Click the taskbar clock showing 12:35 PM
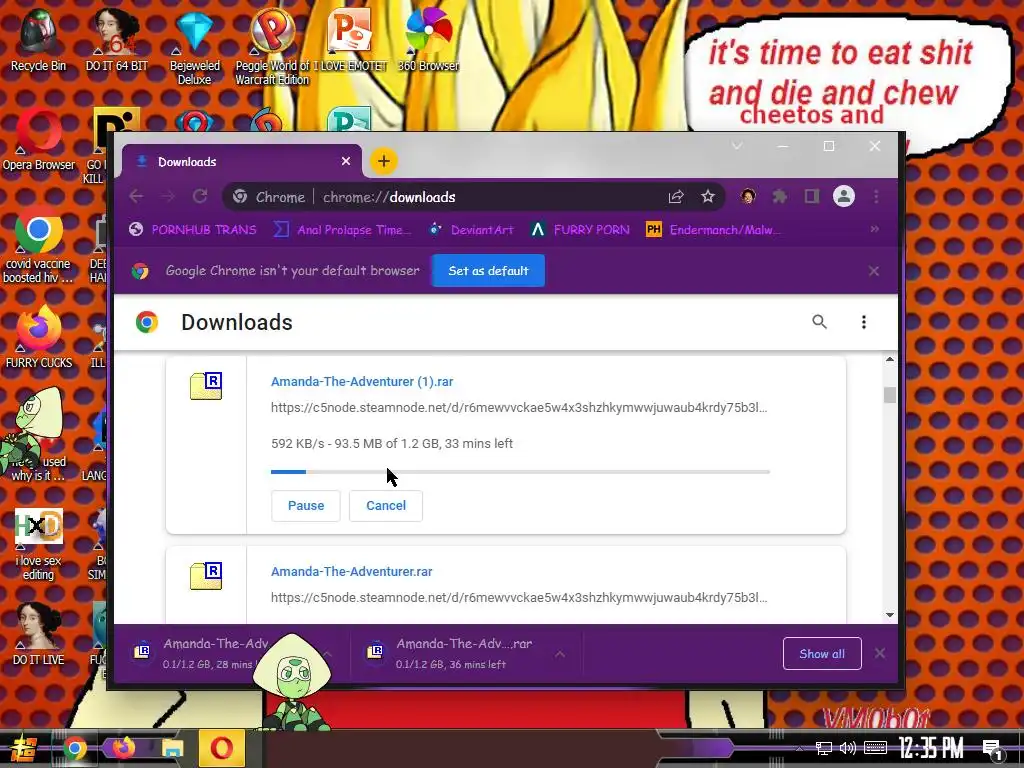Viewport: 1024px width, 768px height. pos(931,748)
